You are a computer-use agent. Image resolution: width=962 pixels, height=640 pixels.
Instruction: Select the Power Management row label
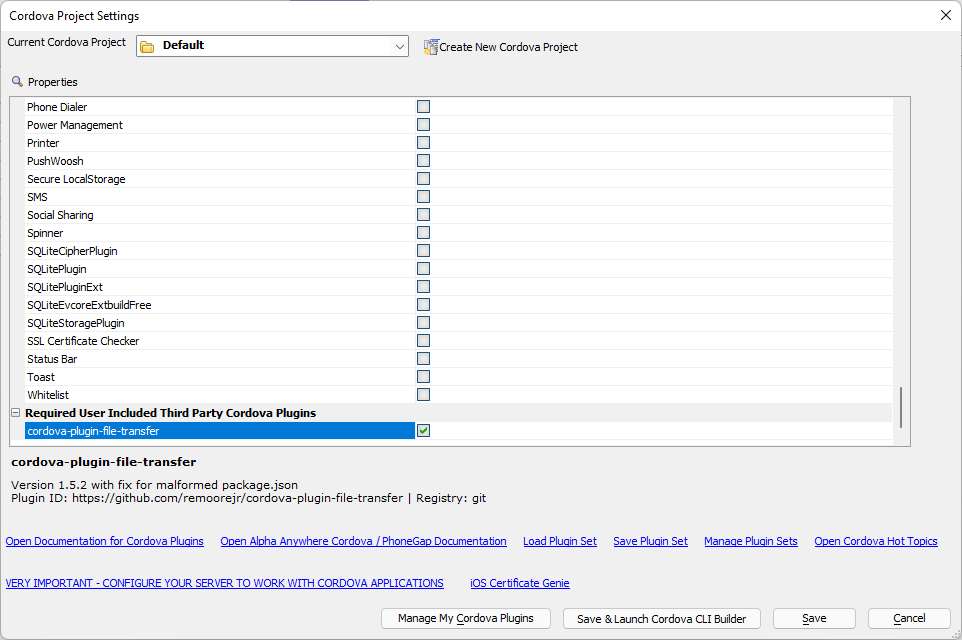point(75,125)
